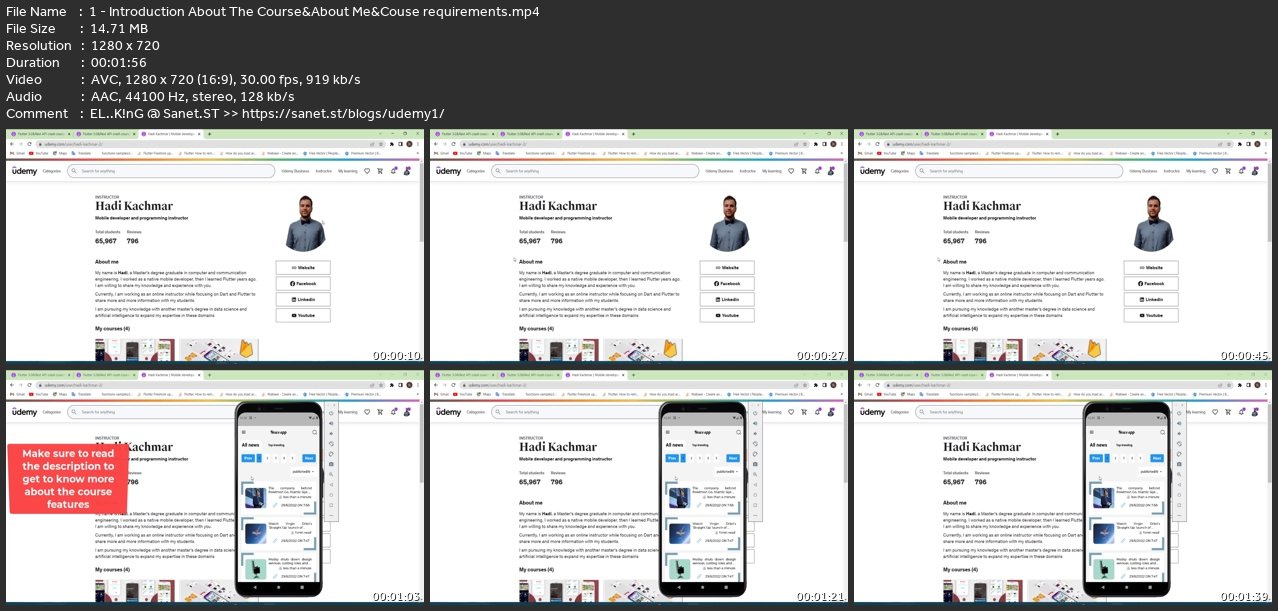Viewport: 1278px width, 611px height.
Task: Tap the app search icon in the 00:01:03 frame
Action: point(316,431)
